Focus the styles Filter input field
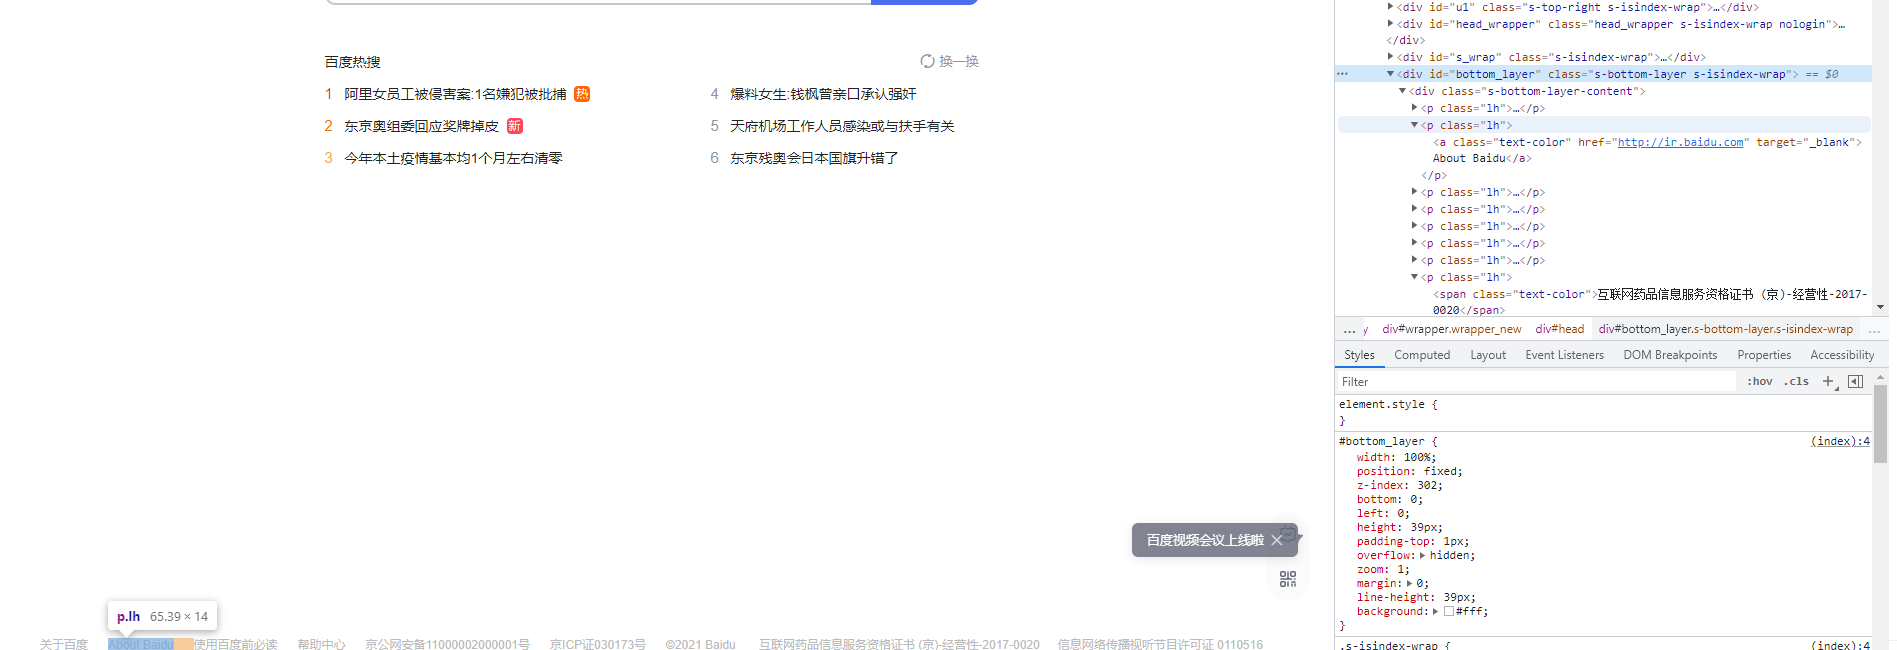Screen dimensions: 1897x650 (1538, 381)
